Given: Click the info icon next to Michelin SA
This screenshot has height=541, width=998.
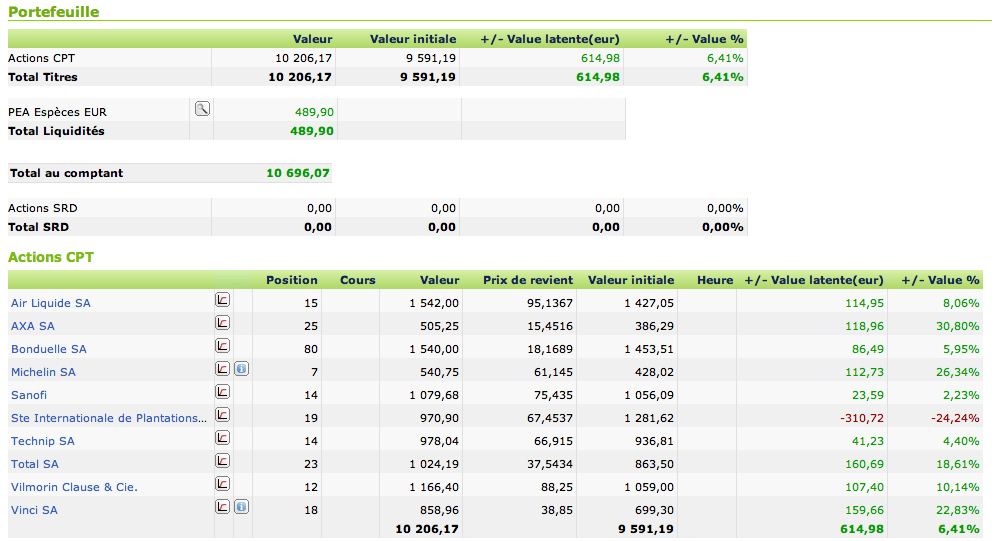Looking at the screenshot, I should point(241,369).
